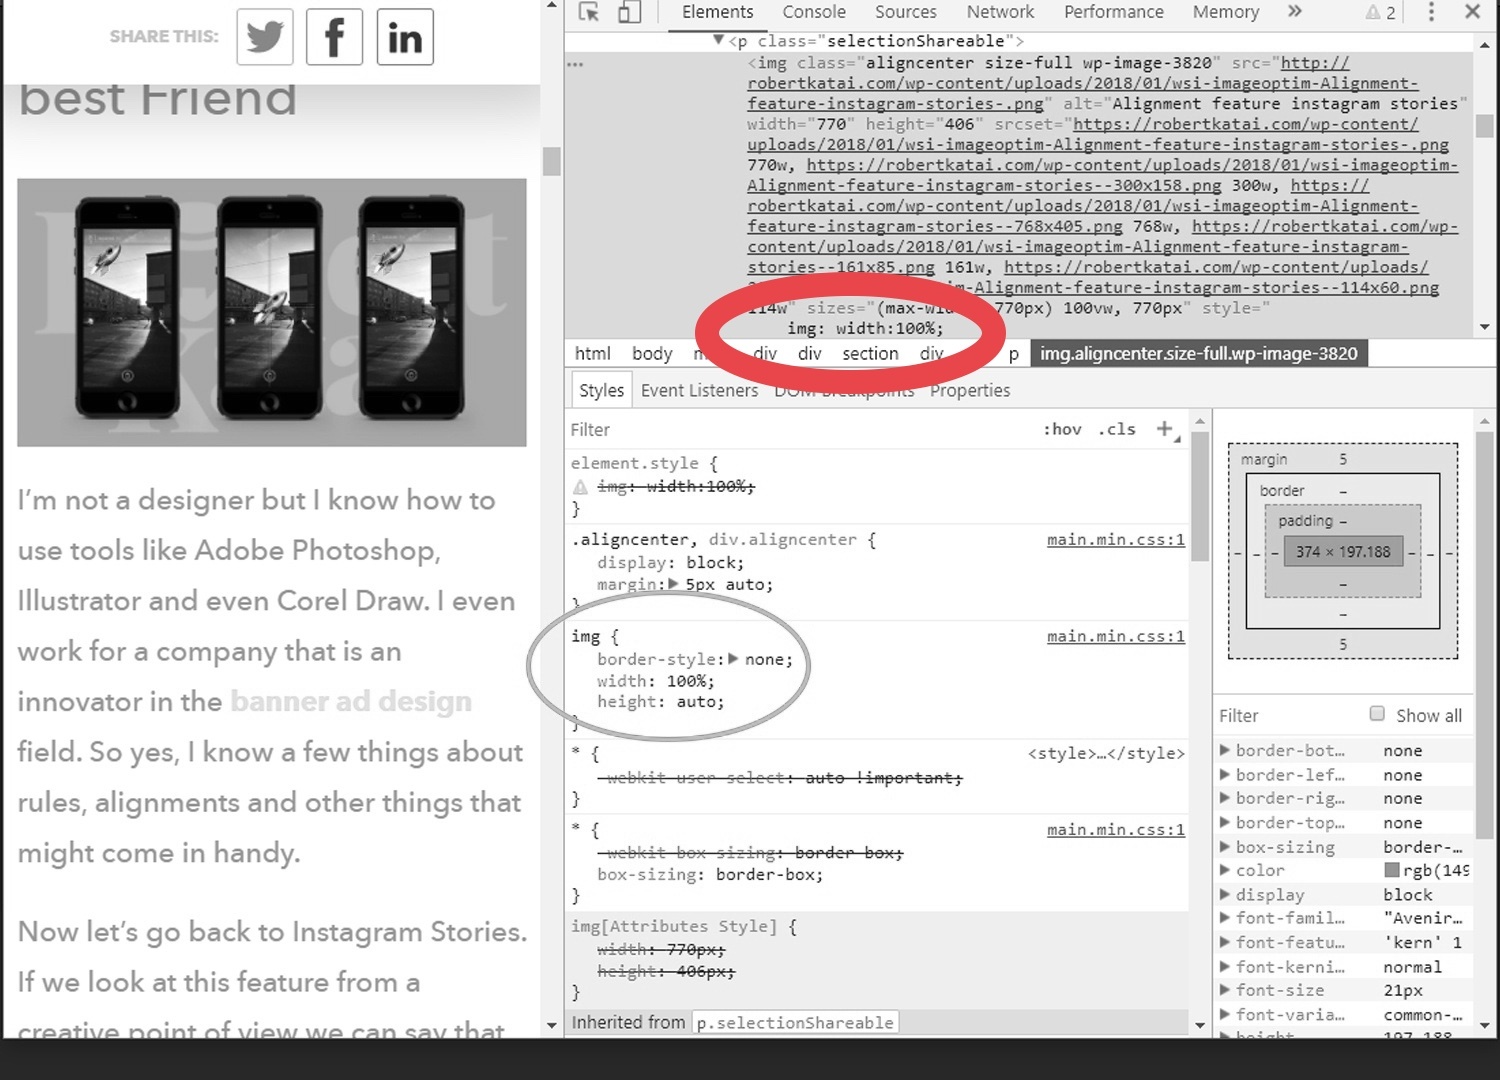The image size is (1500, 1080).
Task: Click the LinkedIn share icon
Action: (x=405, y=37)
